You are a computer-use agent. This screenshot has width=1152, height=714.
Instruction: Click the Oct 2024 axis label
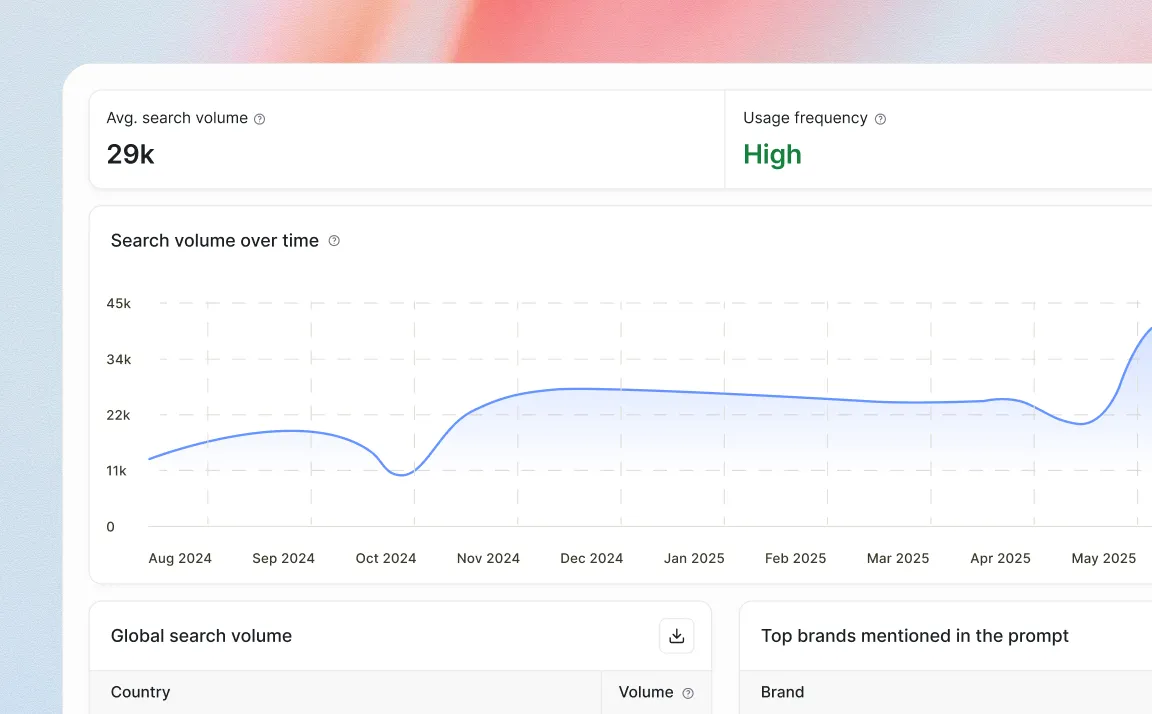[386, 558]
